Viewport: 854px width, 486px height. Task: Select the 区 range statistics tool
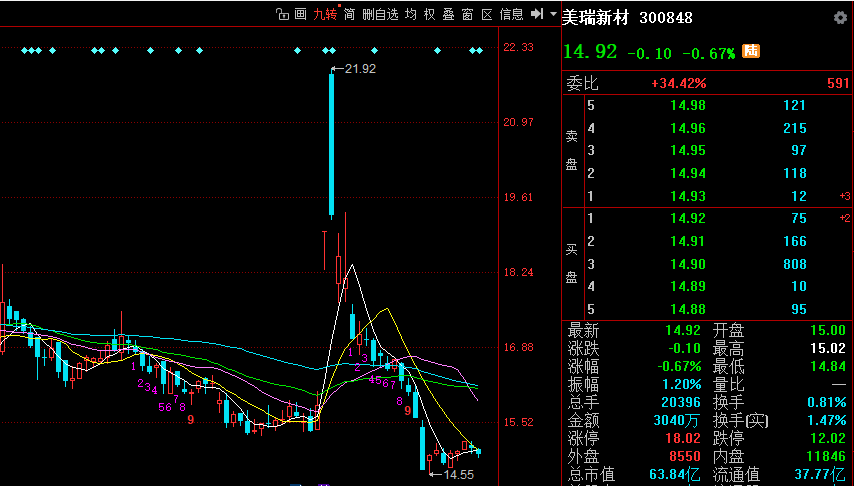[487, 14]
